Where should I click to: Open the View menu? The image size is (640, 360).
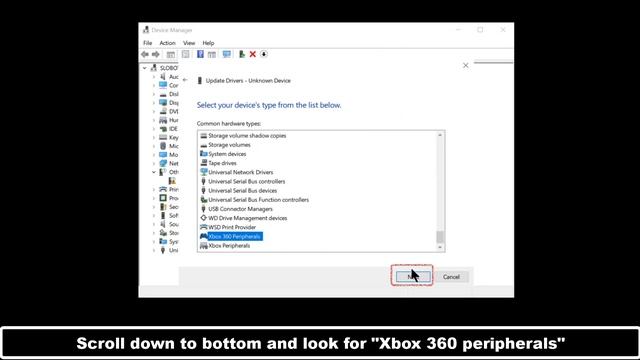point(189,43)
